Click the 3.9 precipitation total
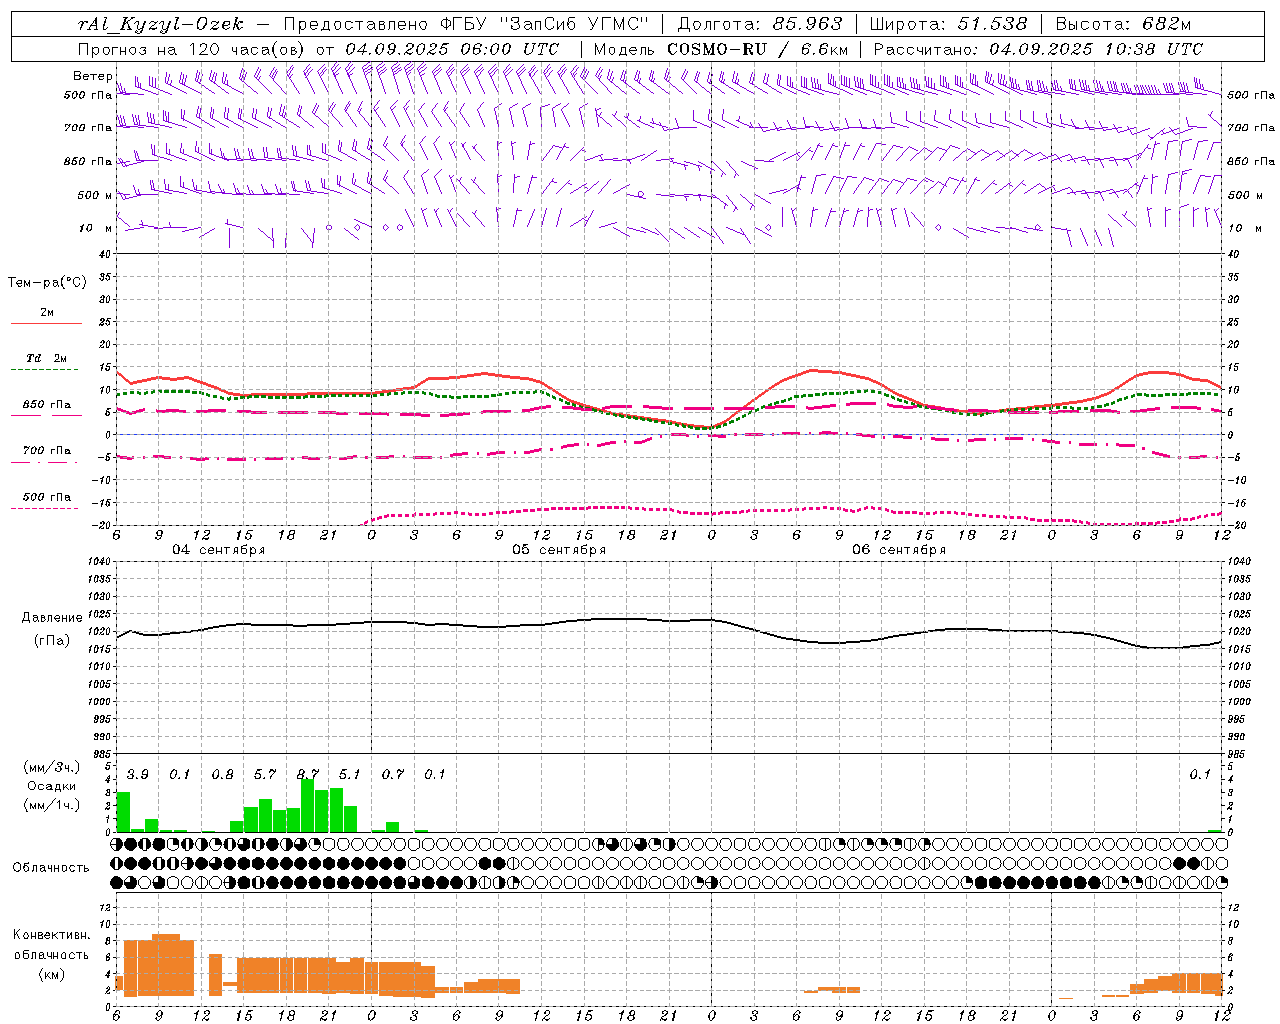1280x1024 pixels. coord(138,774)
